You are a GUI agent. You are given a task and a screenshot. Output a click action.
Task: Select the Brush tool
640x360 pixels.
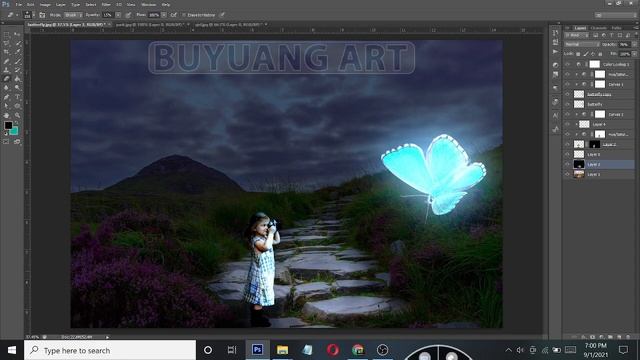[x=17, y=61]
